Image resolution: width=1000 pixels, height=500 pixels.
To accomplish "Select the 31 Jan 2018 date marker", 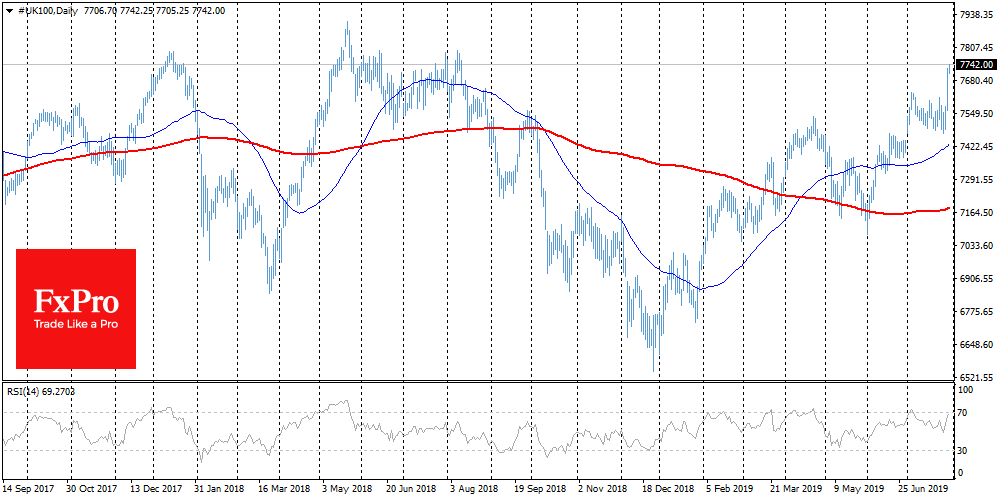I will tap(221, 491).
